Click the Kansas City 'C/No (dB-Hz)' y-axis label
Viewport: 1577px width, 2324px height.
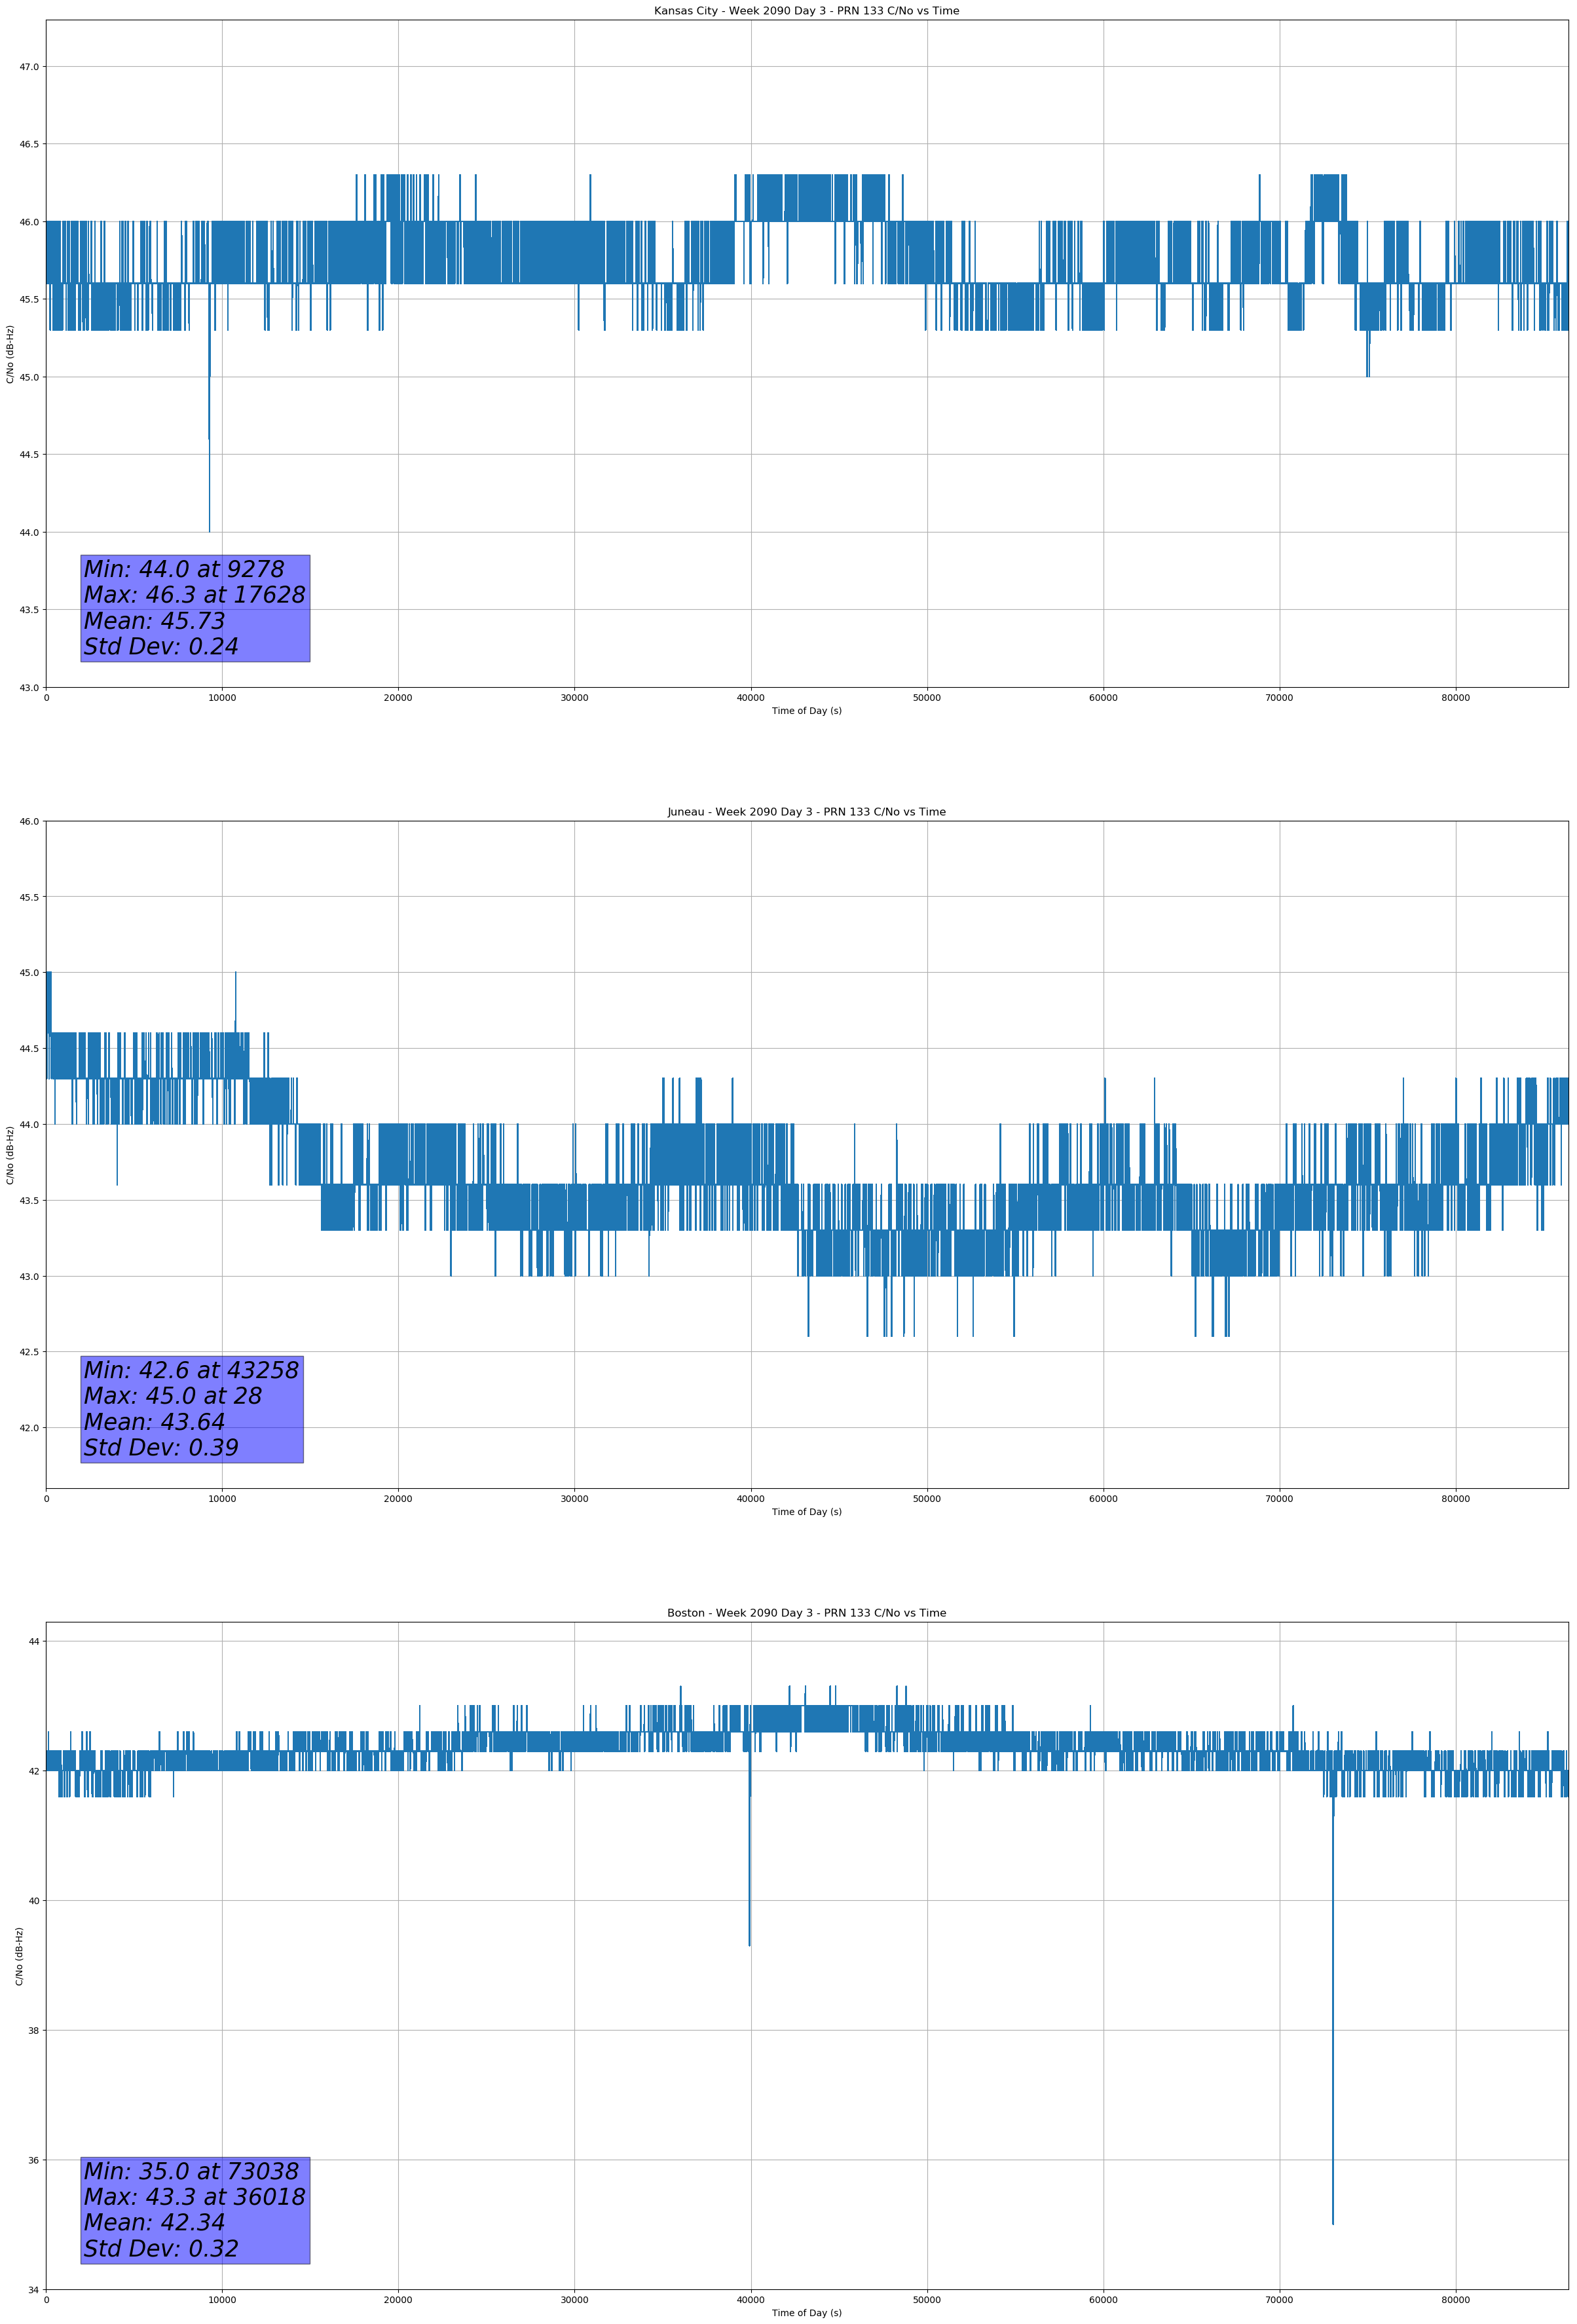coord(10,354)
